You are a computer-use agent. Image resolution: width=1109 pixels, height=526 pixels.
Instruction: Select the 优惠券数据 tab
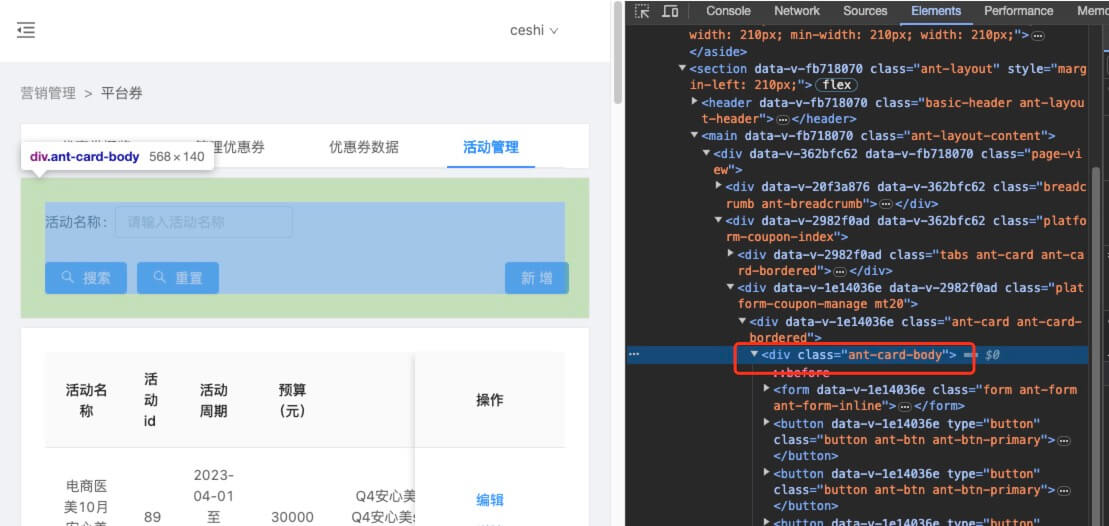364,147
